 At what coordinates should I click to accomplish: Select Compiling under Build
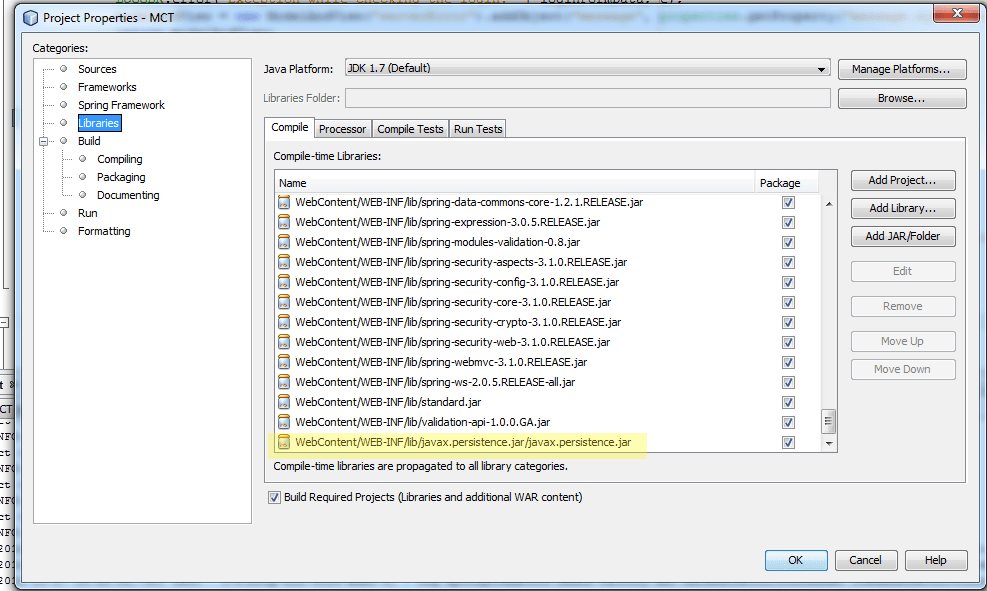coord(120,159)
